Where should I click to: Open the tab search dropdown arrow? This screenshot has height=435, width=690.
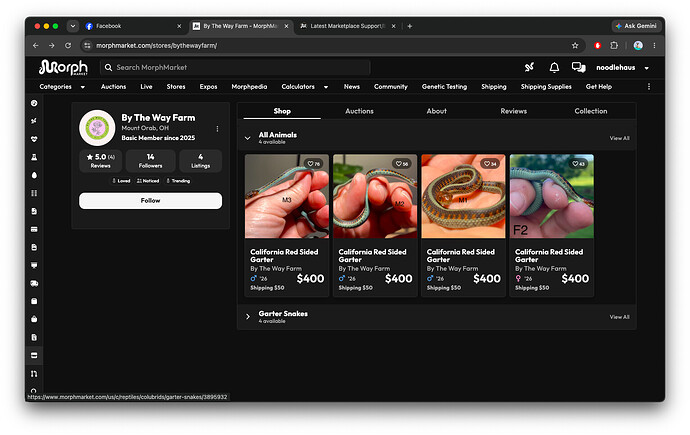(x=73, y=26)
